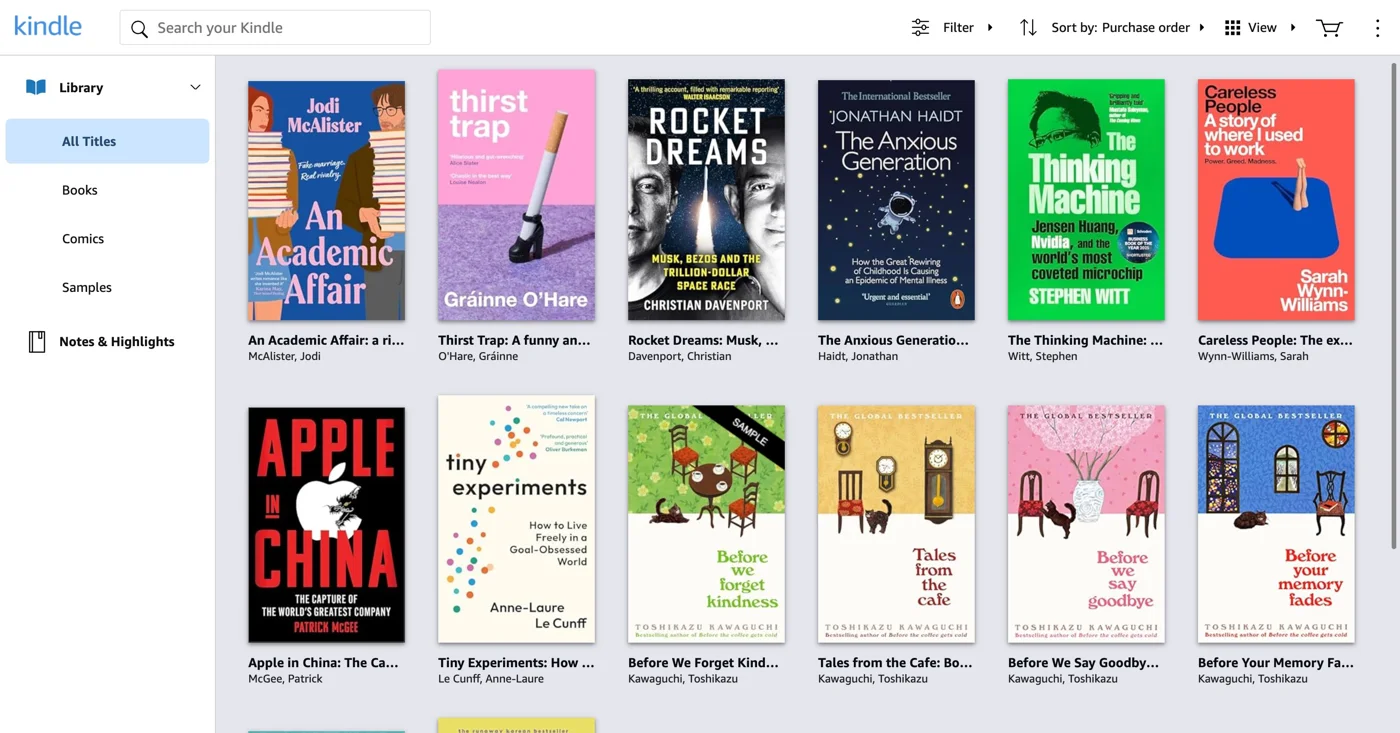Open An Academic Affair cover
Screen dimensions: 1400x733
[327, 201]
